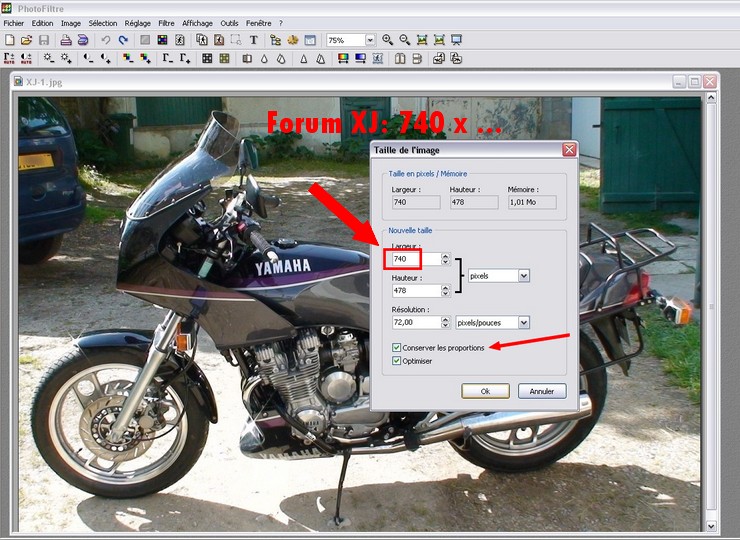This screenshot has height=540, width=740.
Task: Convert to grayscale with the grid icon
Action: 207,59
